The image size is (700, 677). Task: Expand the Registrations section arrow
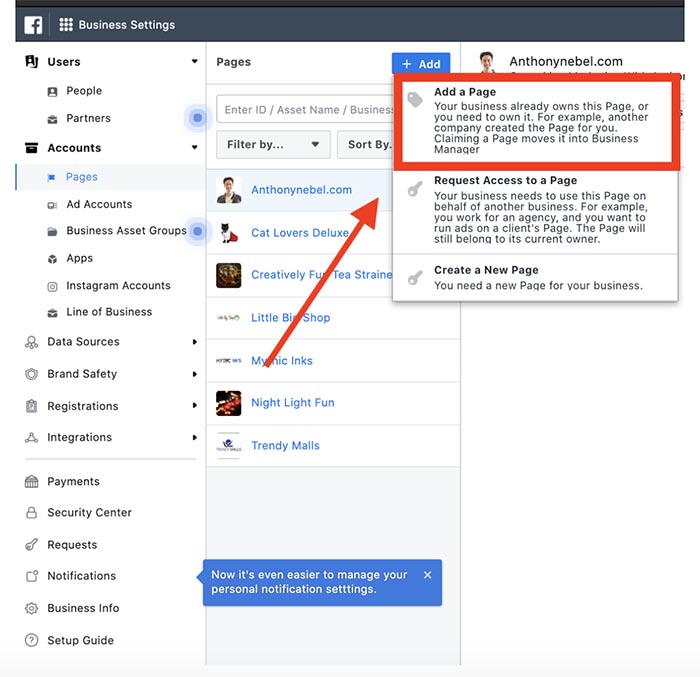(x=195, y=405)
